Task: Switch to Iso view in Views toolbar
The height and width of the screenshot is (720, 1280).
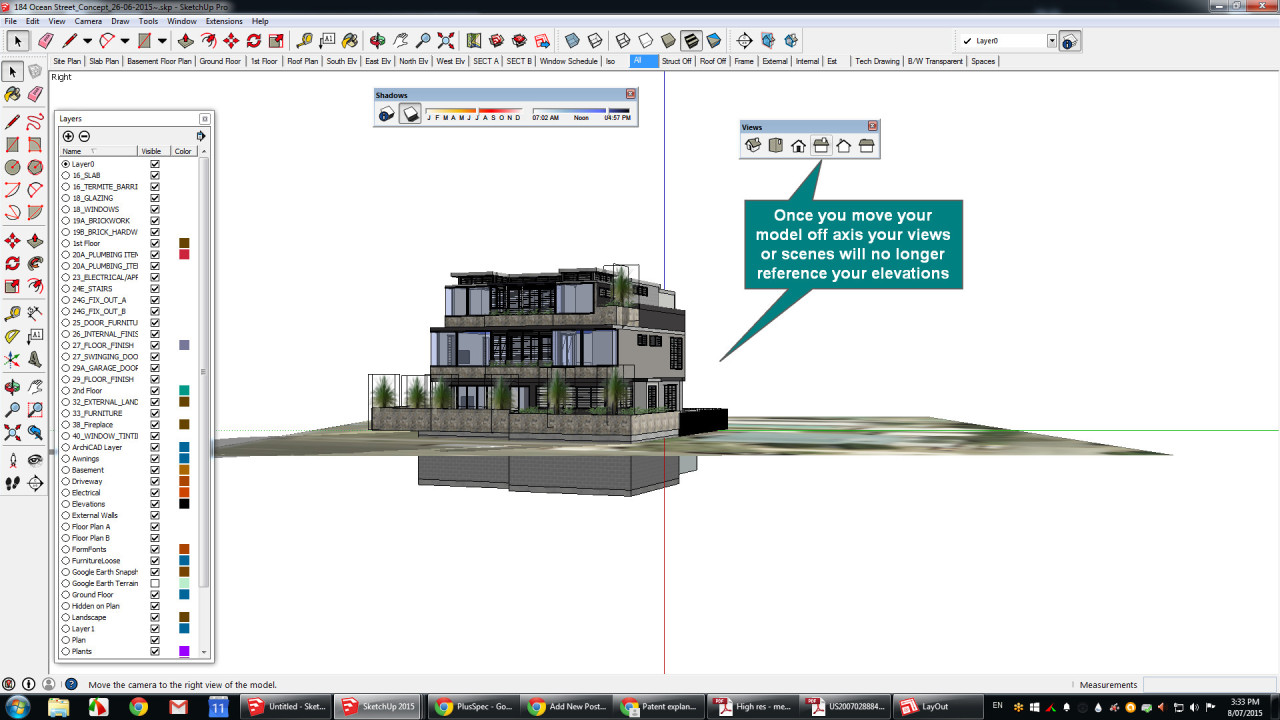Action: point(753,146)
